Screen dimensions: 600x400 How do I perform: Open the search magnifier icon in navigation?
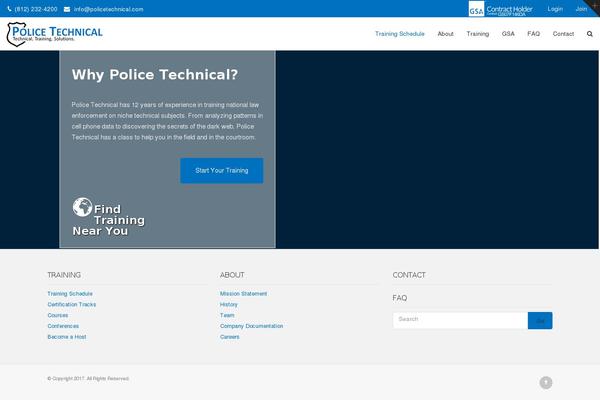coord(590,34)
